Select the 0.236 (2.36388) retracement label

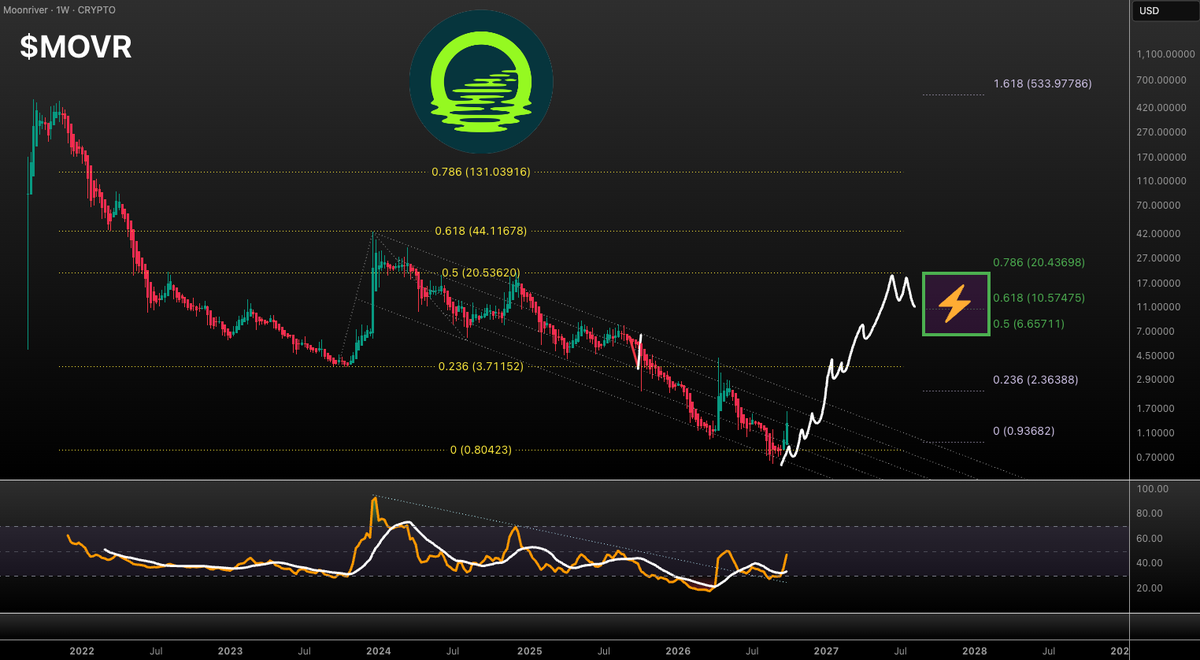point(1036,380)
